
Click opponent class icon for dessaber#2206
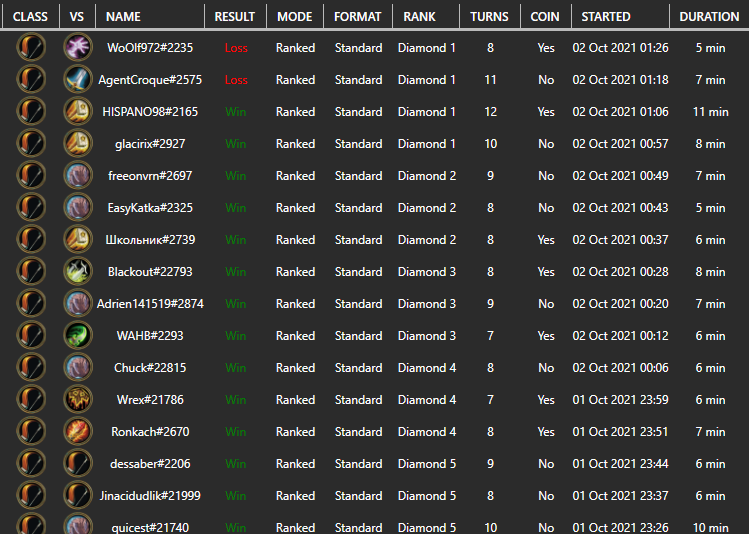pos(77,463)
